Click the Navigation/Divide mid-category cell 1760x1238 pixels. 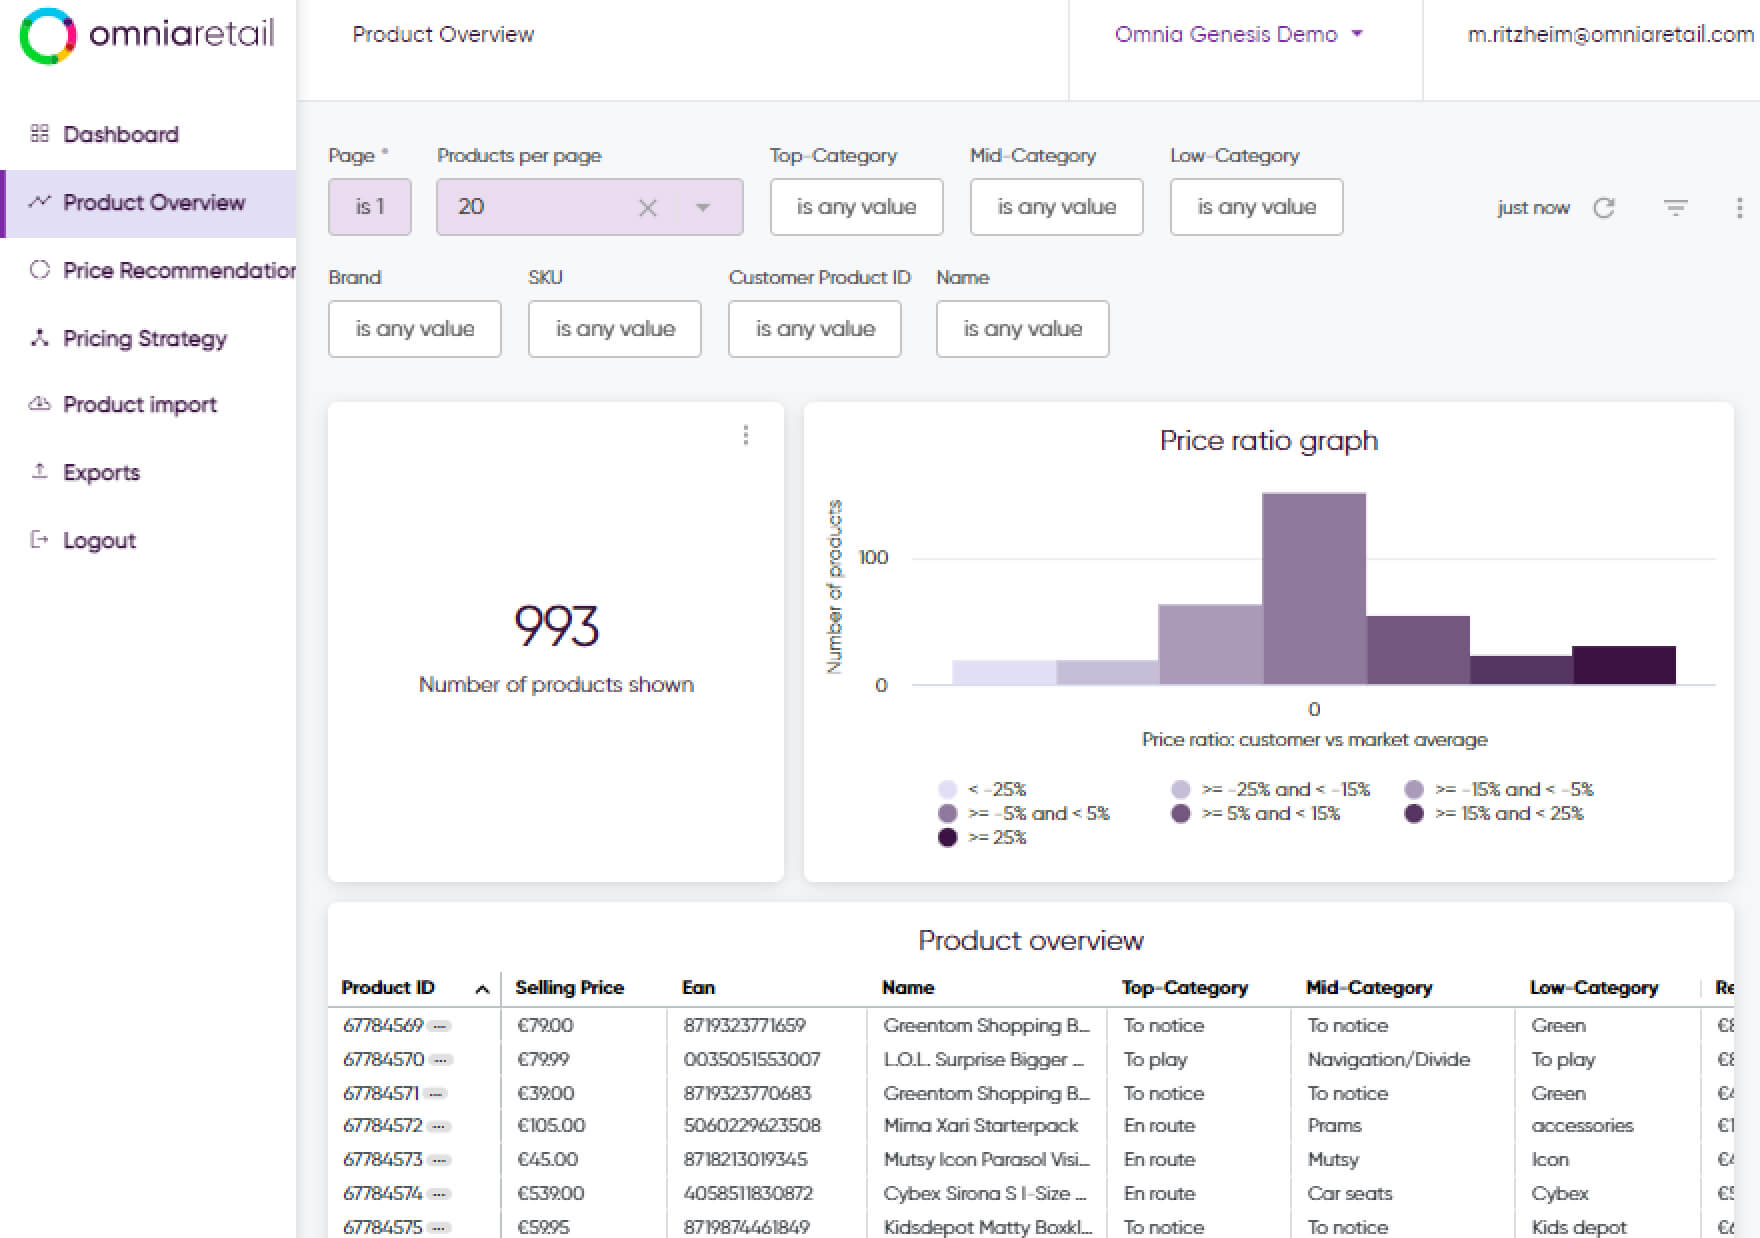click(x=1389, y=1060)
